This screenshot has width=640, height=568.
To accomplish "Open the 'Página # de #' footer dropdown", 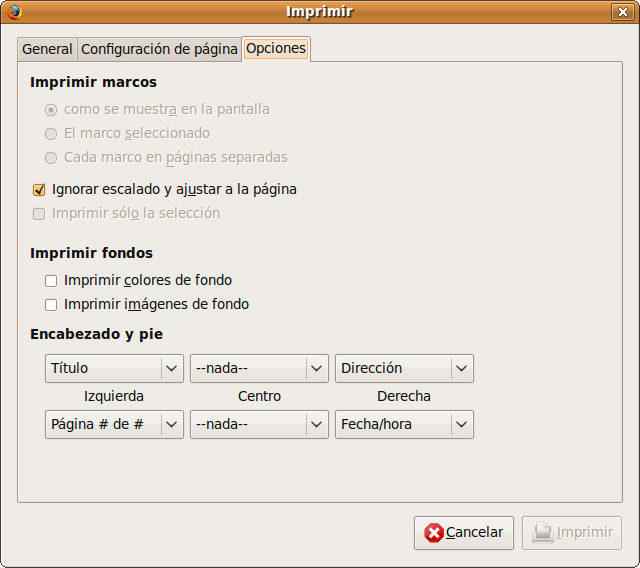I will coord(114,424).
